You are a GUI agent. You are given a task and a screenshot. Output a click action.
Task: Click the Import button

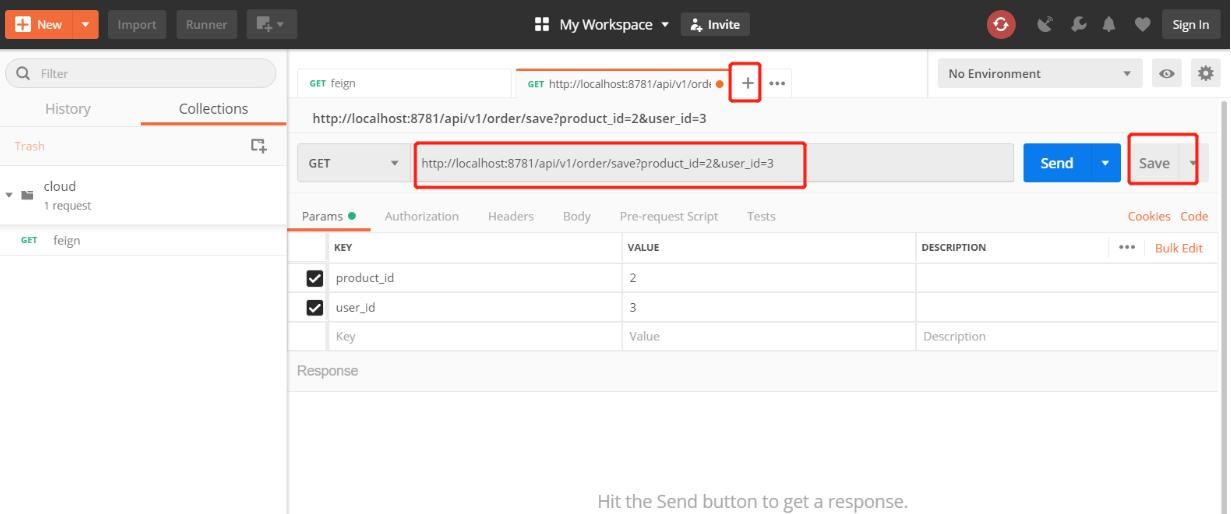click(137, 24)
